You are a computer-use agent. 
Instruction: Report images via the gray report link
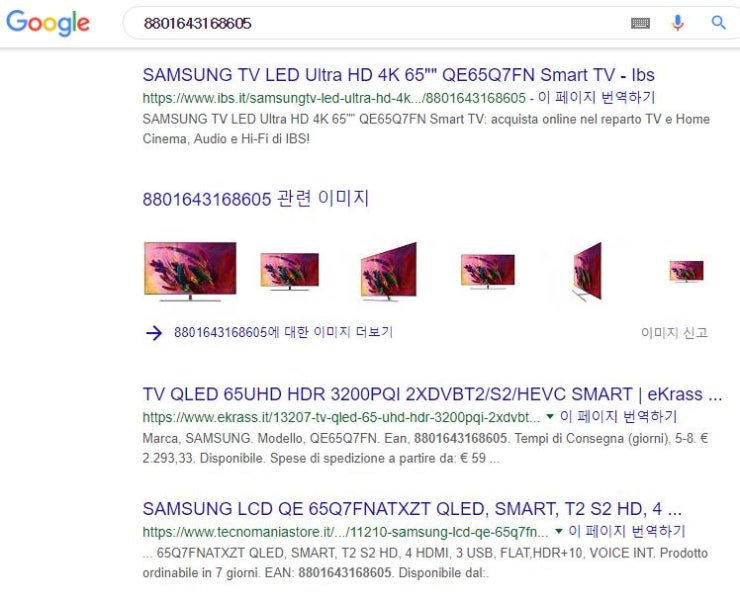click(x=674, y=333)
